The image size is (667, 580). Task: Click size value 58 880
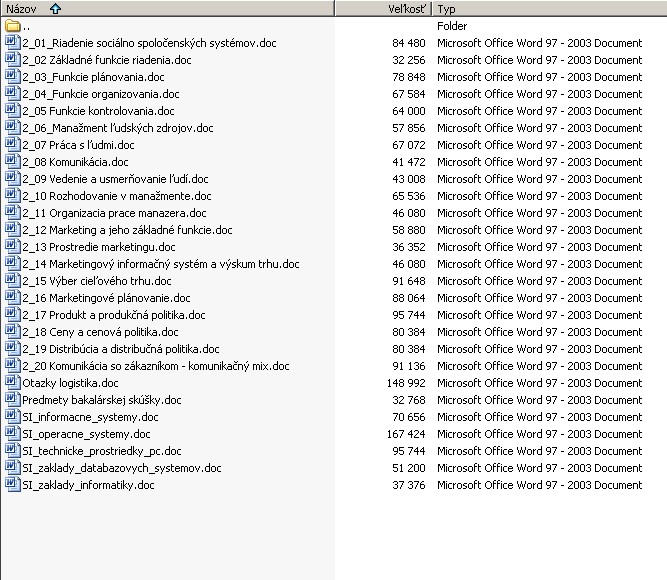pos(409,230)
